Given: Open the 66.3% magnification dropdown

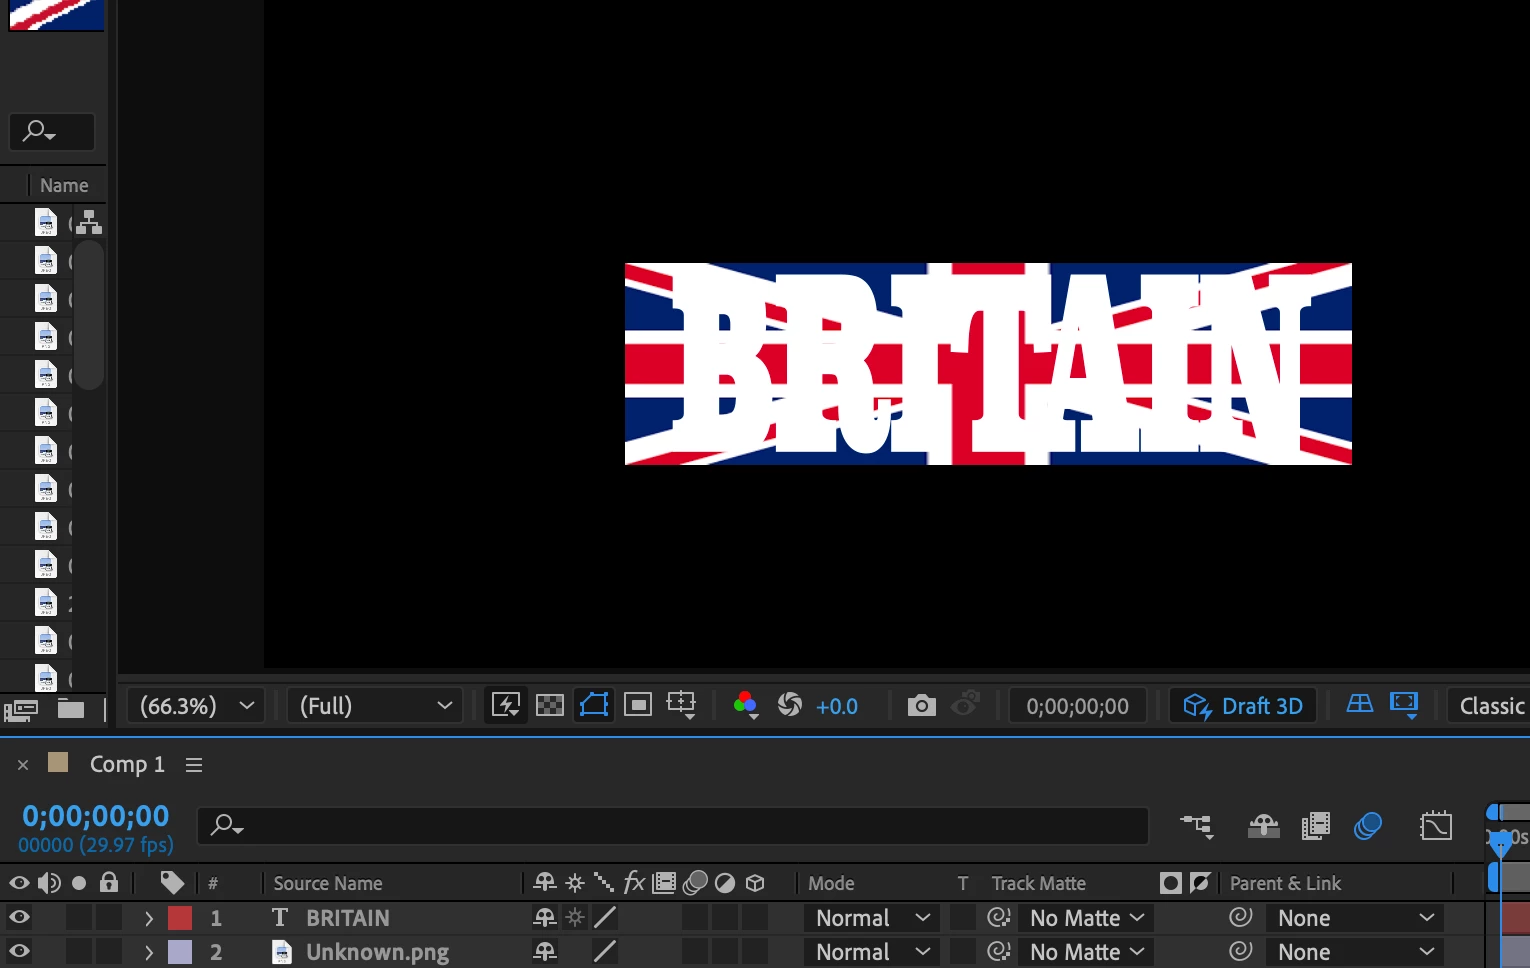Looking at the screenshot, I should pos(196,706).
